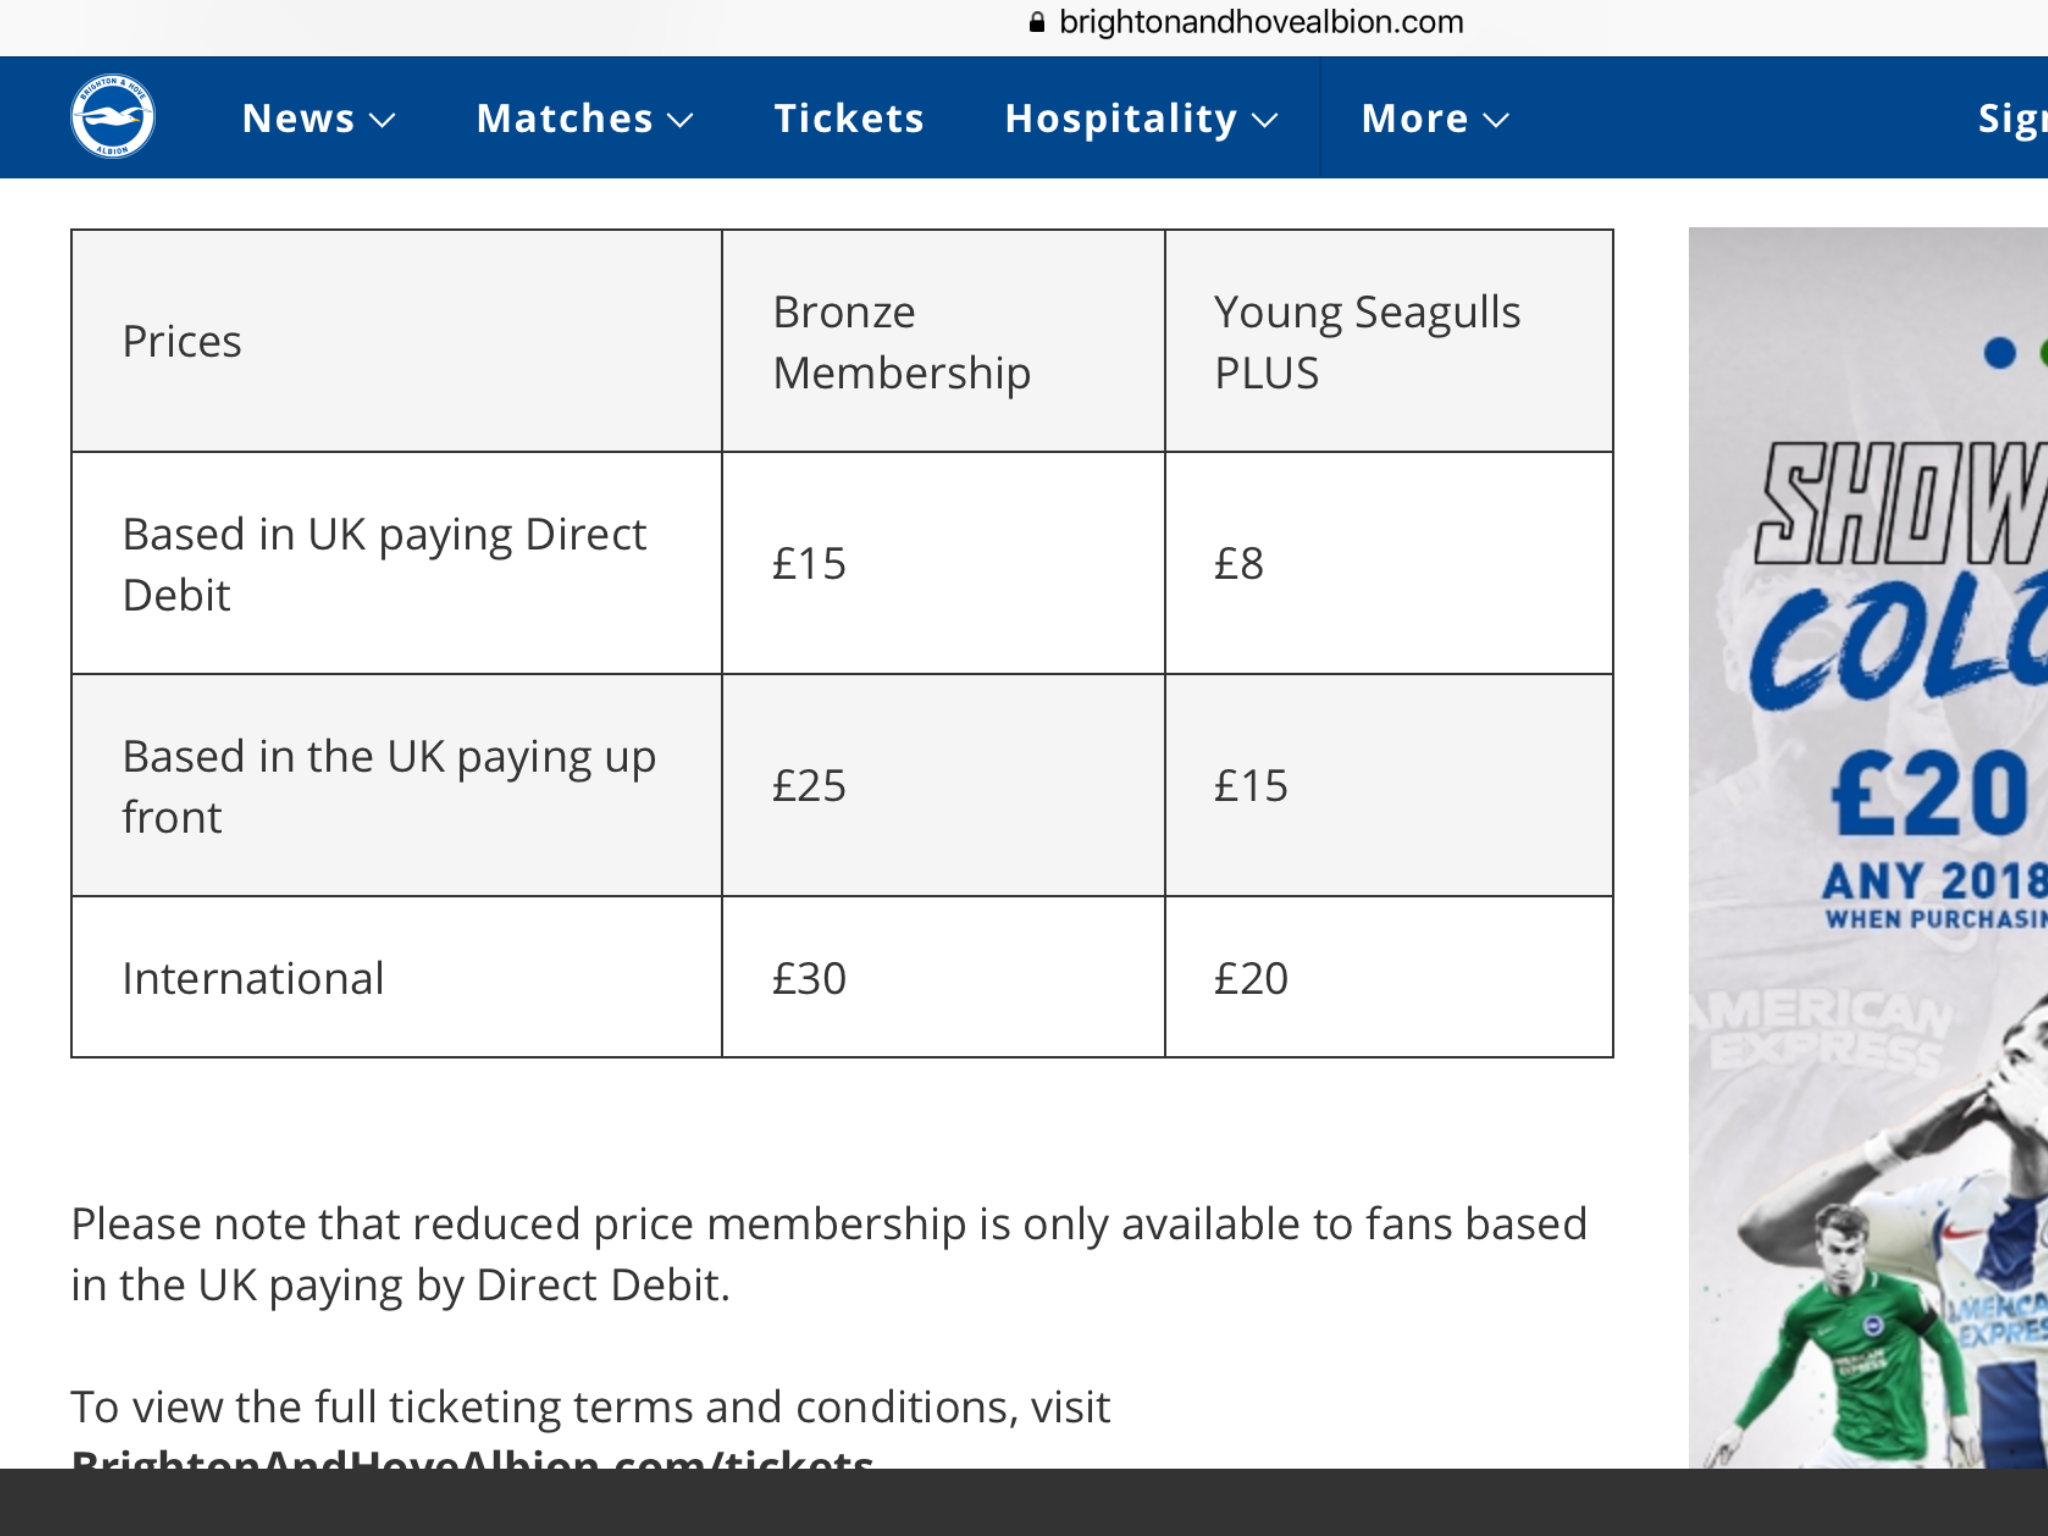Expand the Matches dropdown chevron

(x=680, y=121)
